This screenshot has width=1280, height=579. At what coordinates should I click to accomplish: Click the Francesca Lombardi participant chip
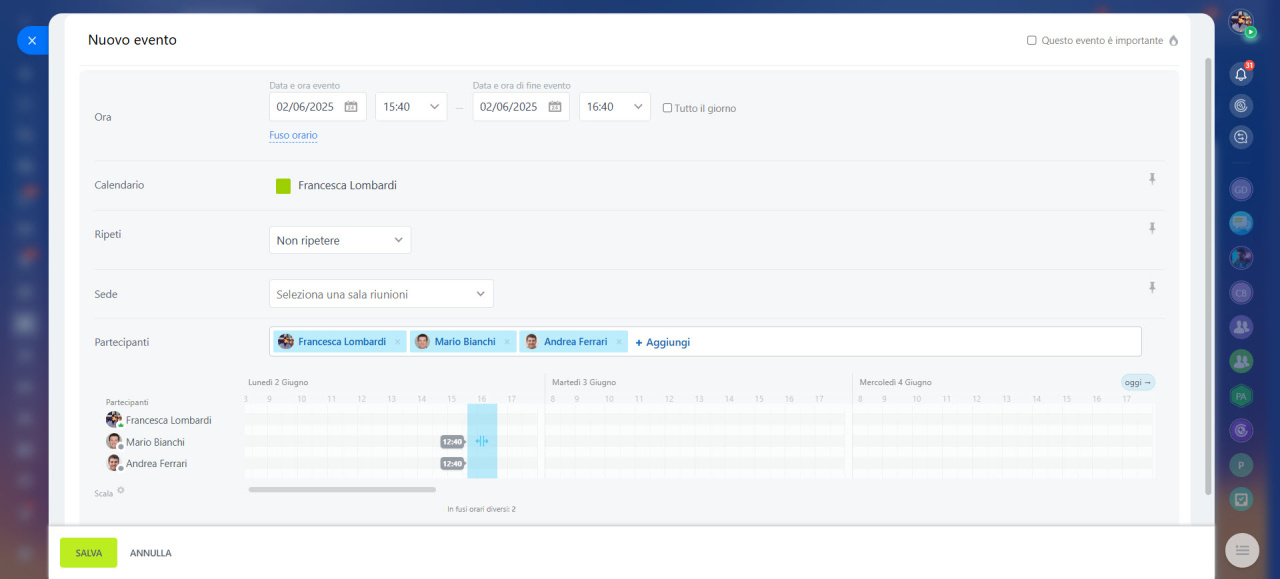[x=340, y=342]
